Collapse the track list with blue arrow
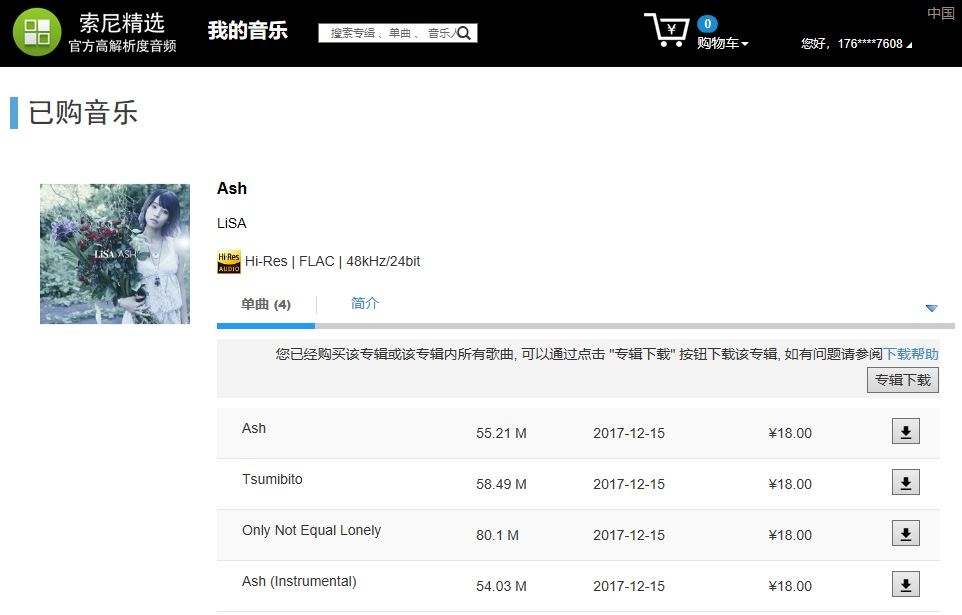The height and width of the screenshot is (615, 962). (931, 308)
